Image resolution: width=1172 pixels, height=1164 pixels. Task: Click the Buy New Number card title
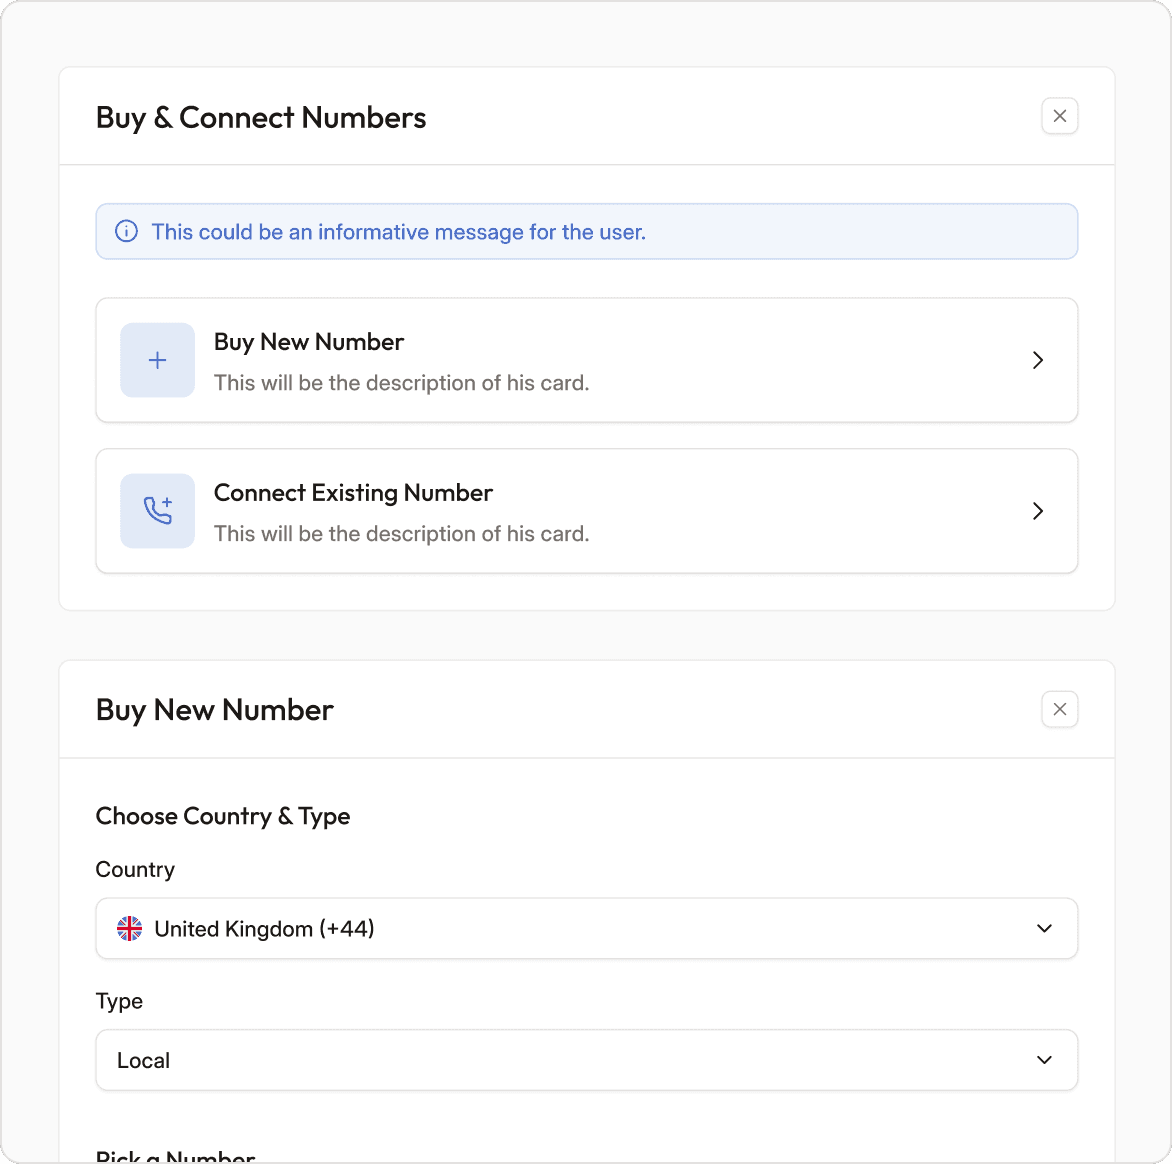coord(309,342)
